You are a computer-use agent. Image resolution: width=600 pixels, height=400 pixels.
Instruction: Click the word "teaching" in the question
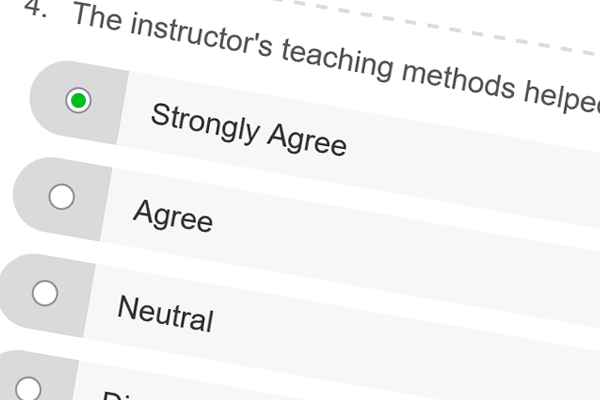coord(338,61)
